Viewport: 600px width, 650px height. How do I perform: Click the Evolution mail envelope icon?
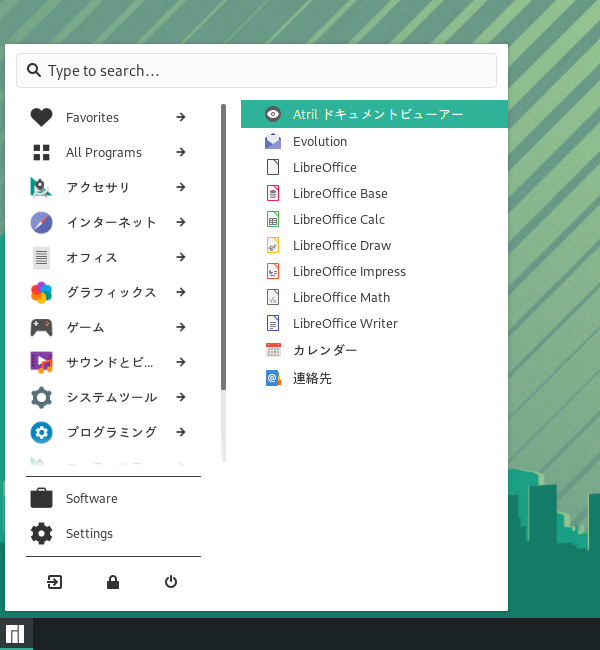(x=273, y=141)
